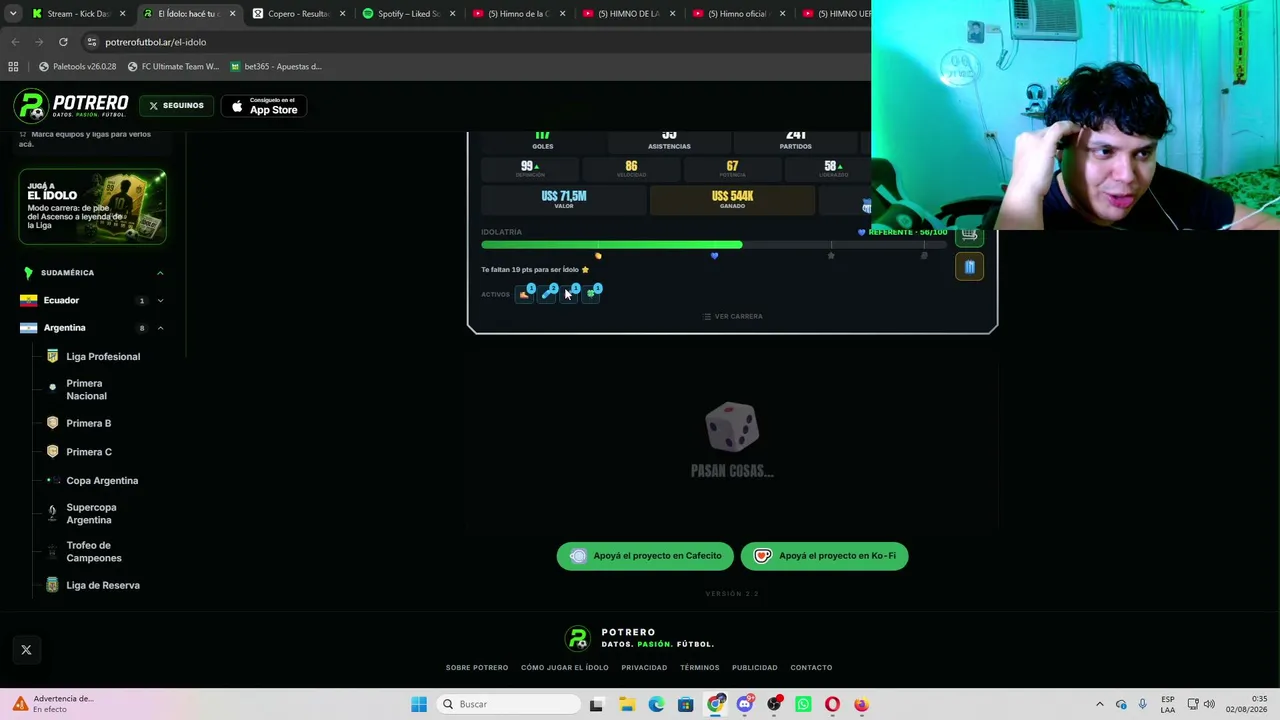
Task: Click Apoyá el proyecto en Ko-Fi button
Action: 825,556
